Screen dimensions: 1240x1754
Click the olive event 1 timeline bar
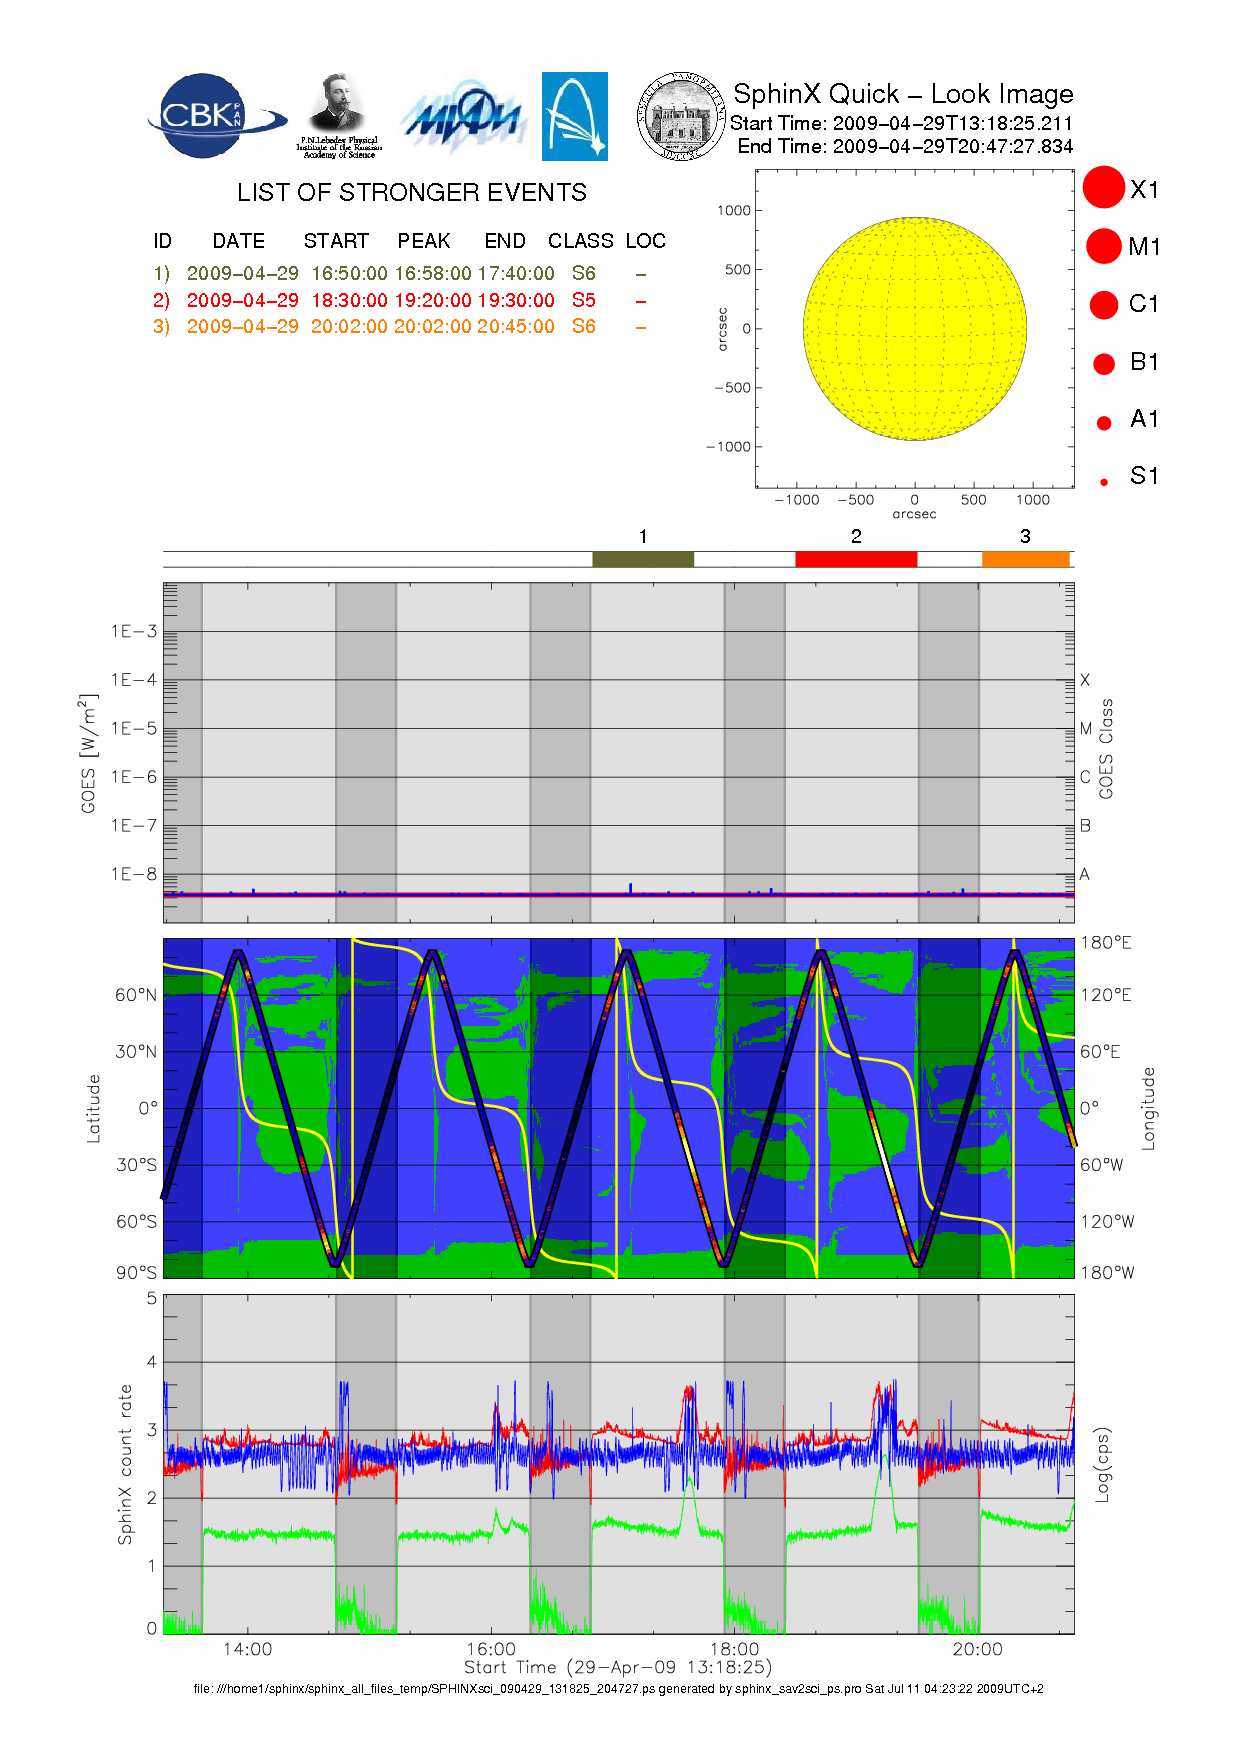pos(642,559)
